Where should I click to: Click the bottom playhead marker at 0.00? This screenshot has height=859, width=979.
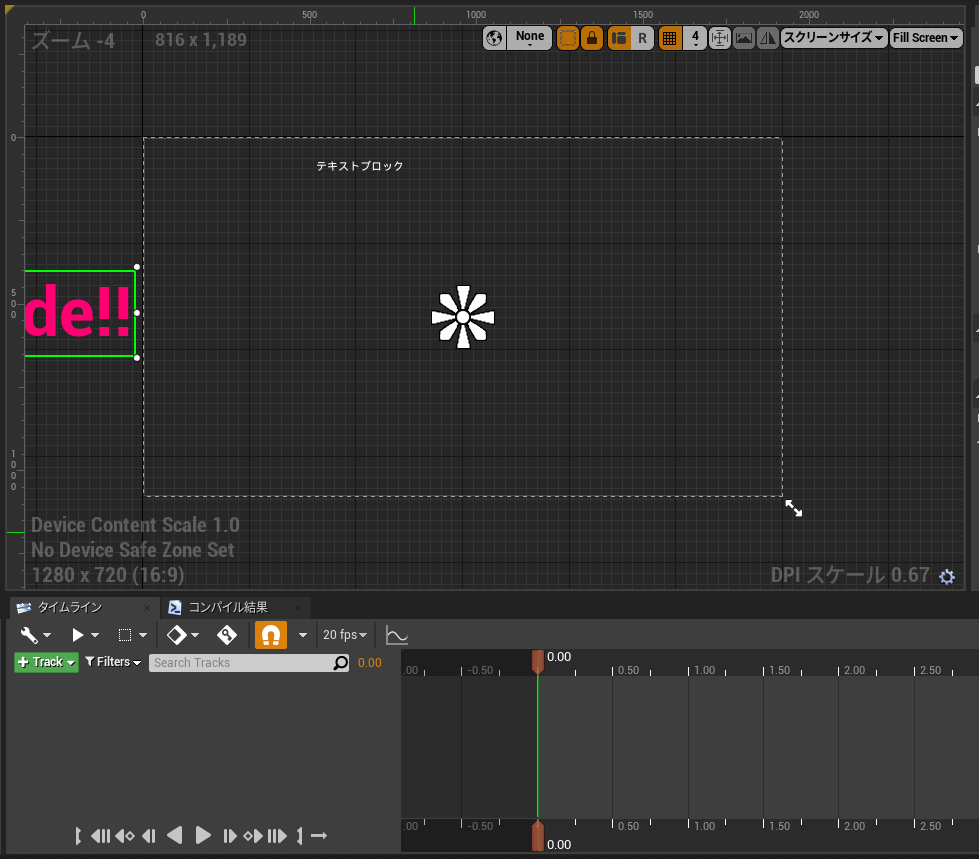[538, 836]
